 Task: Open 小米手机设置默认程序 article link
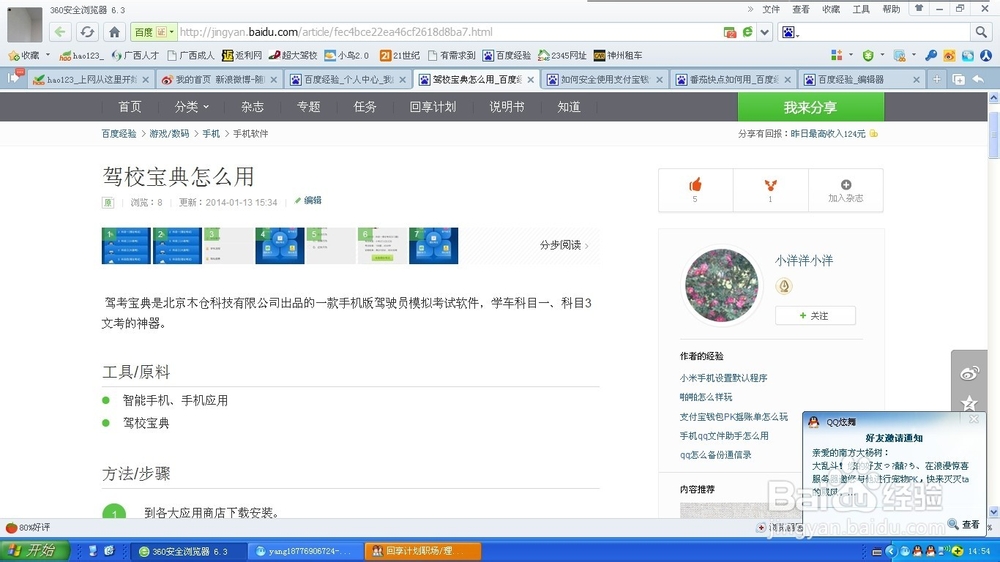click(723, 378)
